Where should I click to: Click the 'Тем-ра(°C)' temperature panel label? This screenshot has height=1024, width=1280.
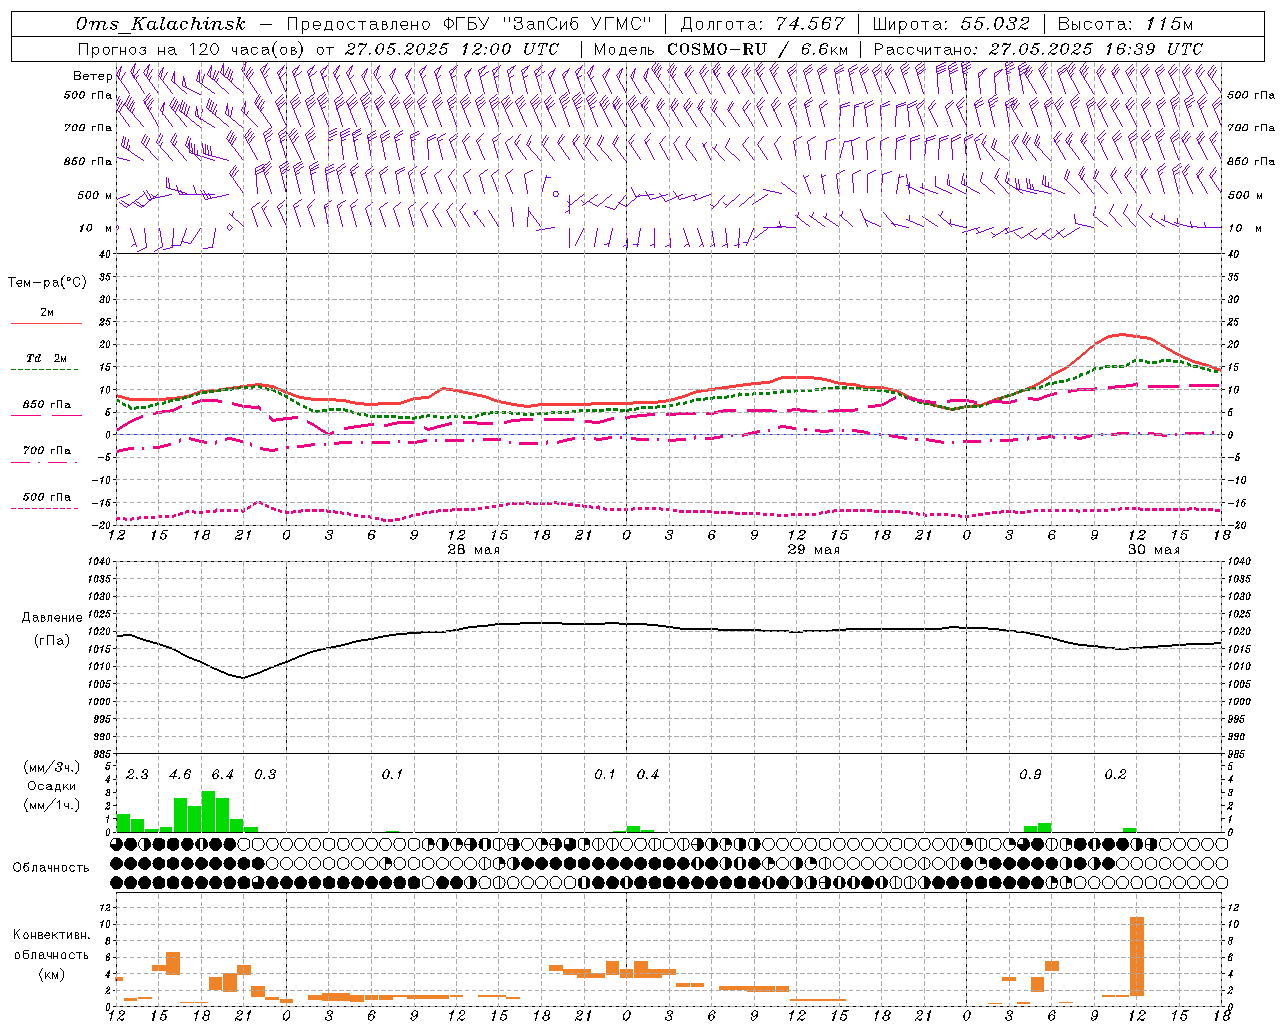point(47,283)
